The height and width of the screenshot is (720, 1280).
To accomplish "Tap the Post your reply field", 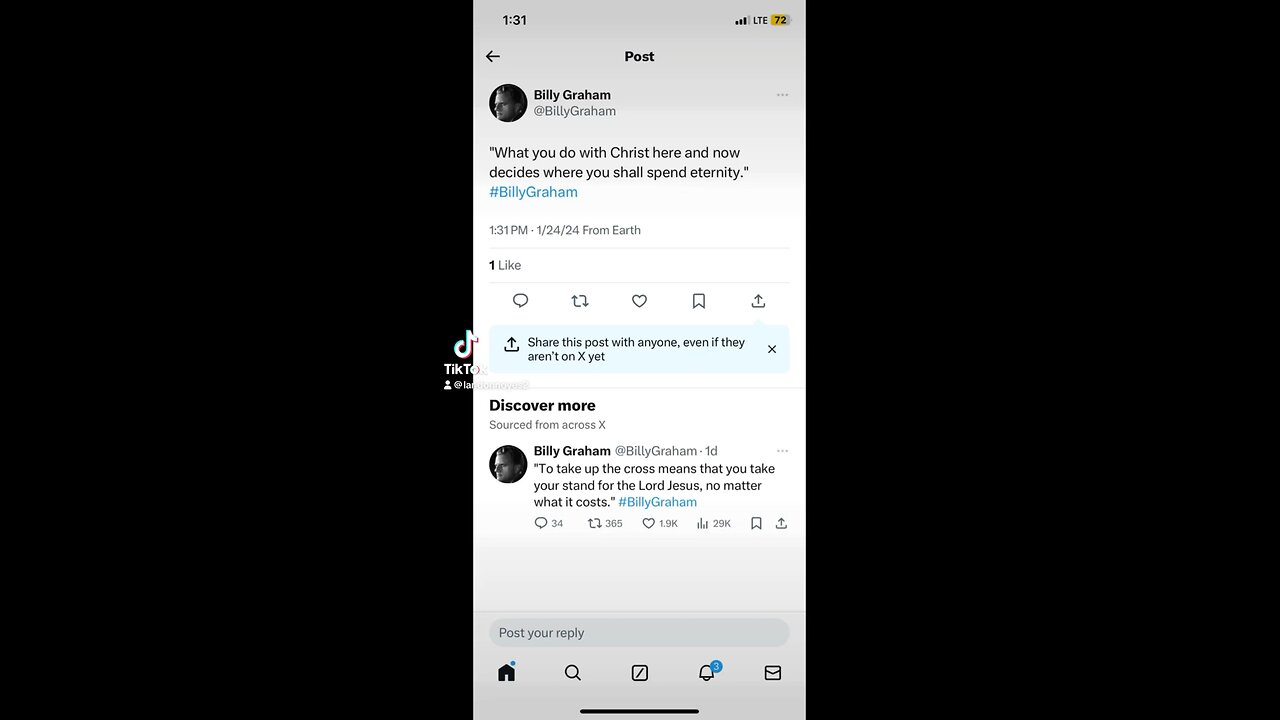I will click(639, 633).
